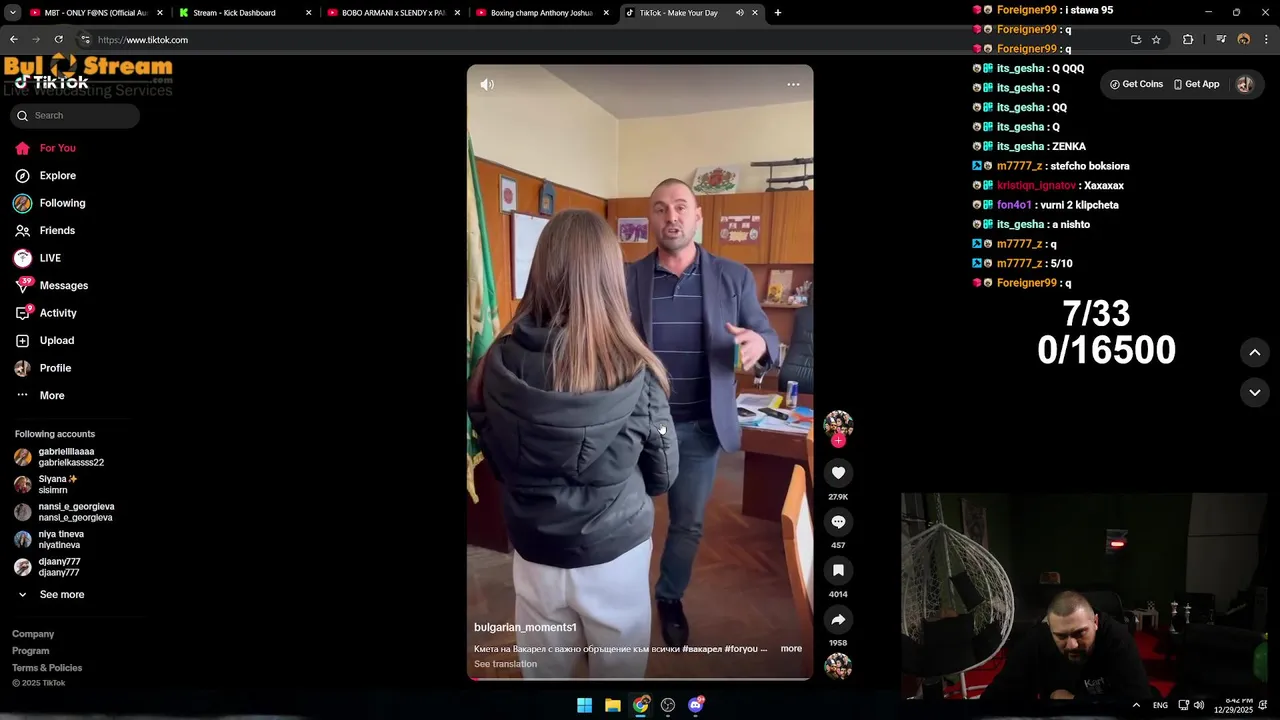Go to previous video with up arrow

coord(1255,353)
